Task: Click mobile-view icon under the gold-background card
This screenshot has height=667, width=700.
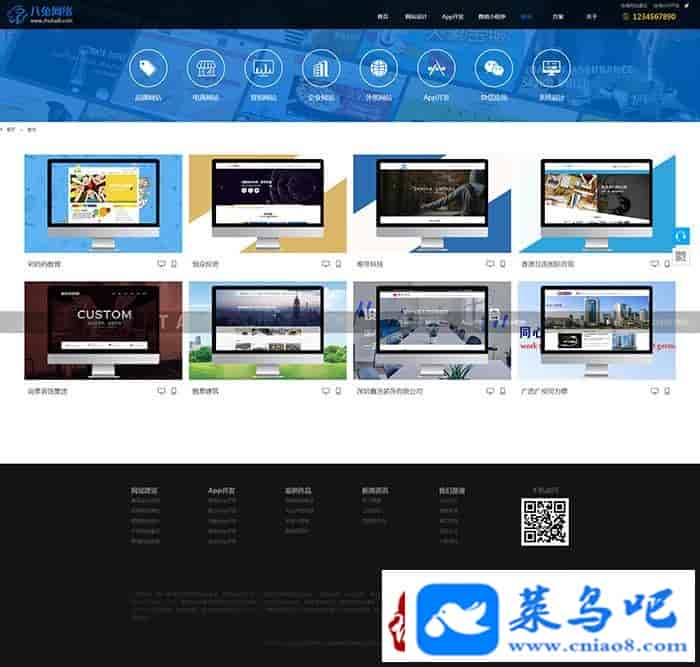Action: point(338,264)
